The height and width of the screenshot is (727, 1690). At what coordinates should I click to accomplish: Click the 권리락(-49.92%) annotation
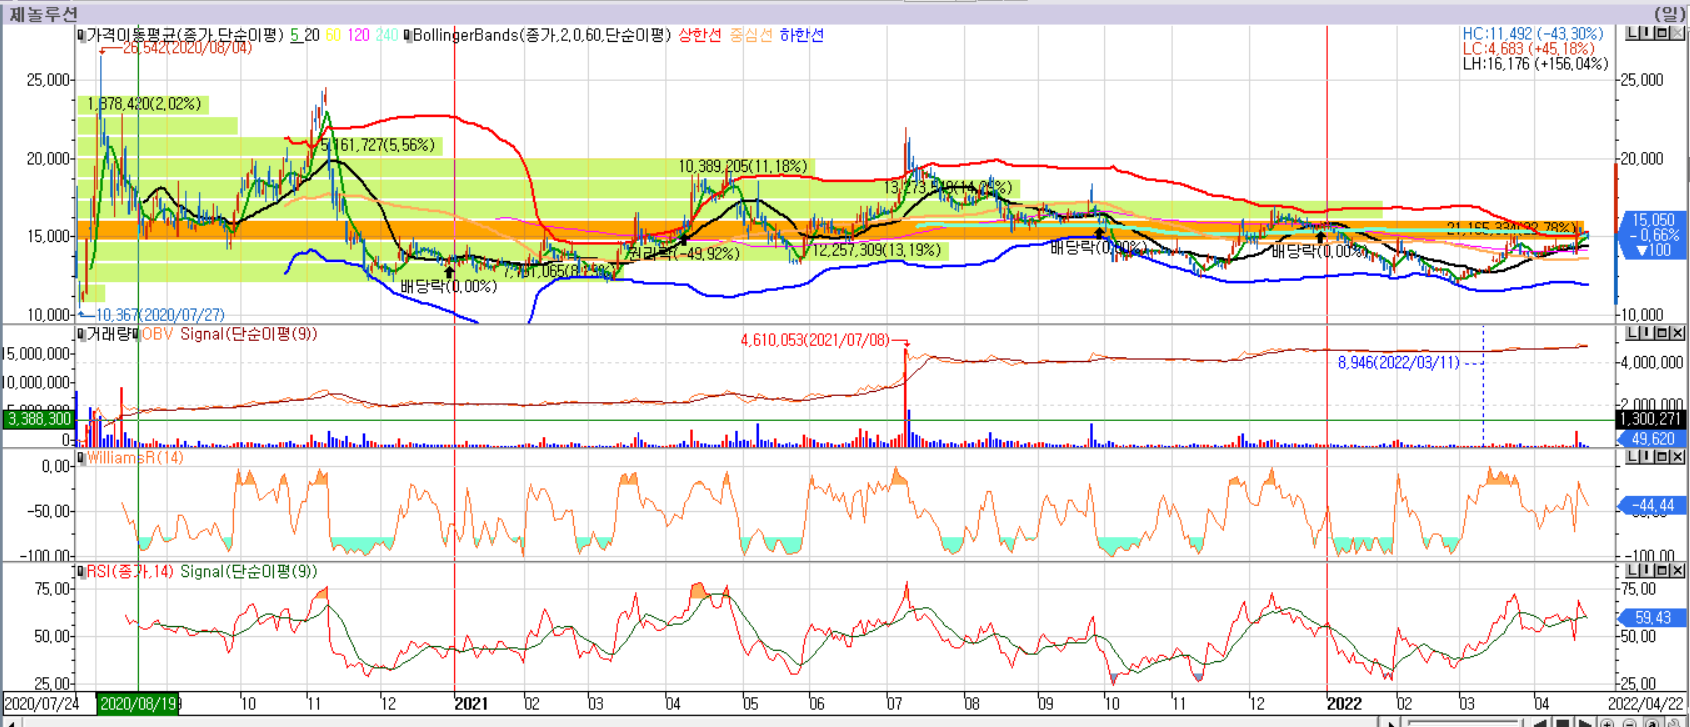(x=684, y=254)
